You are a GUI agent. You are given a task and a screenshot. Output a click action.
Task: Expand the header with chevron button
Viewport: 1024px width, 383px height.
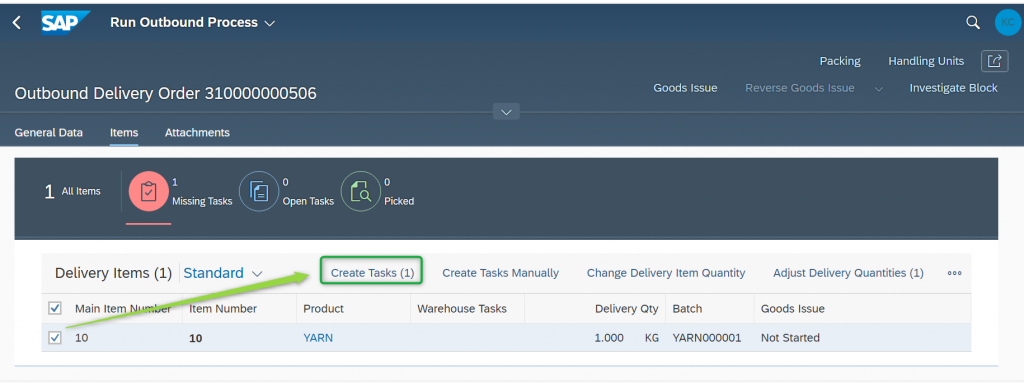(506, 112)
